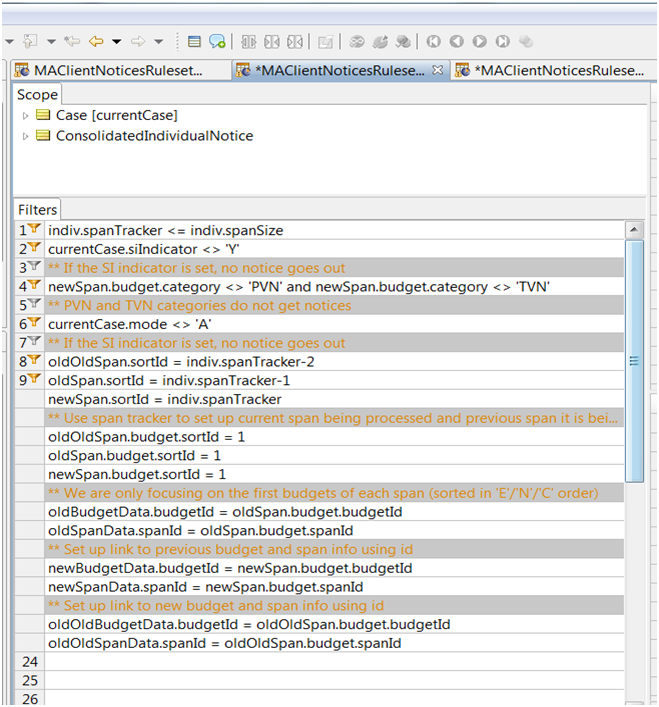Select filter 'indiv.spanTracker <= indiv.spanSize'

[334, 230]
